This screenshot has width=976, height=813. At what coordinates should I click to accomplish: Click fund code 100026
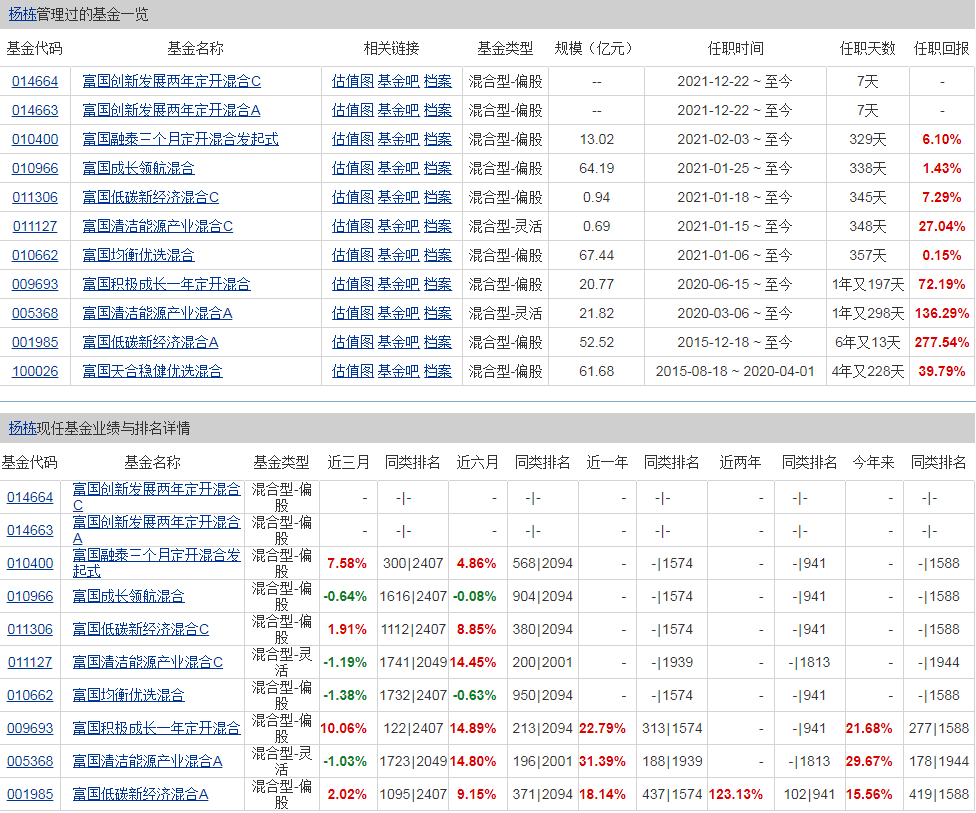coord(35,371)
